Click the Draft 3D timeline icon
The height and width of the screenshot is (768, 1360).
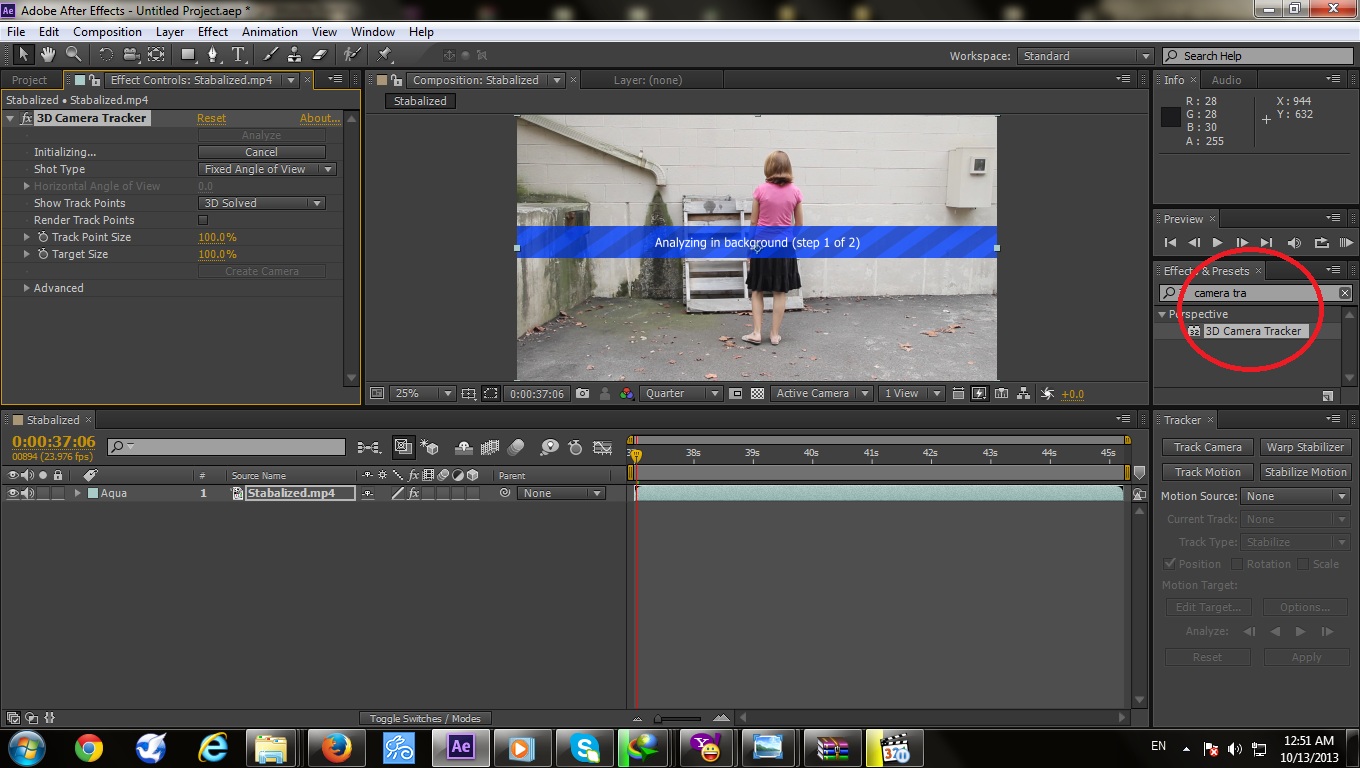point(429,447)
